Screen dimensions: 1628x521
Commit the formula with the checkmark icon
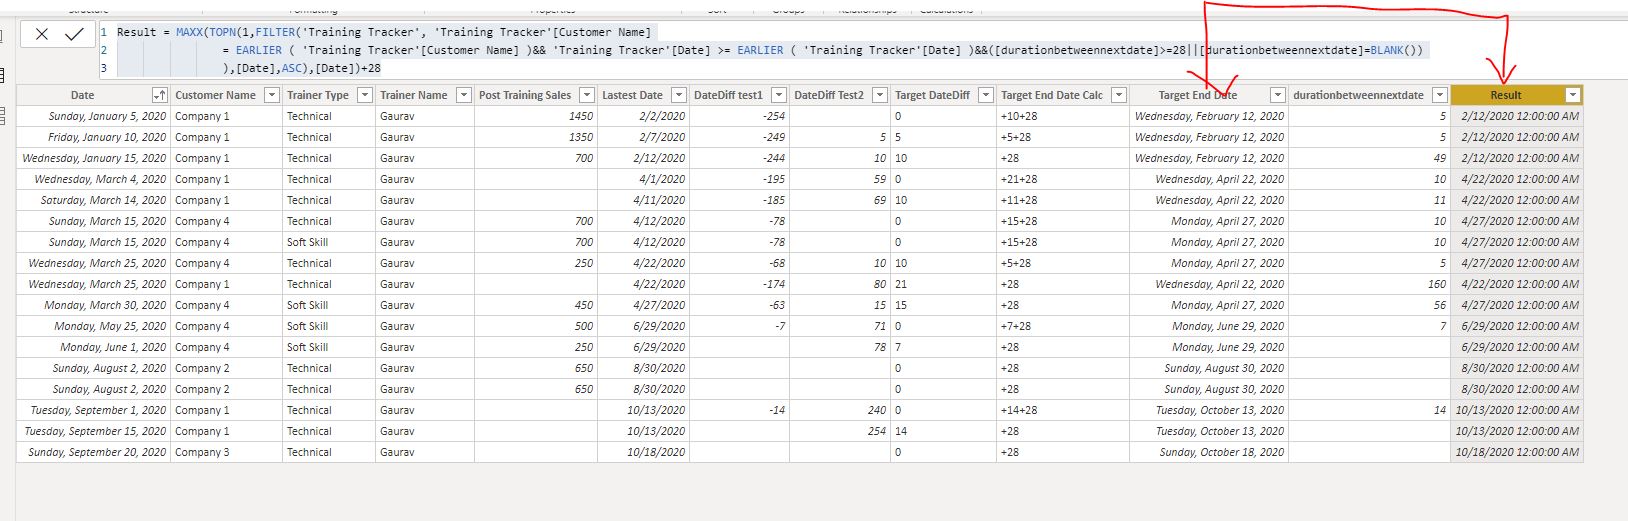click(74, 34)
